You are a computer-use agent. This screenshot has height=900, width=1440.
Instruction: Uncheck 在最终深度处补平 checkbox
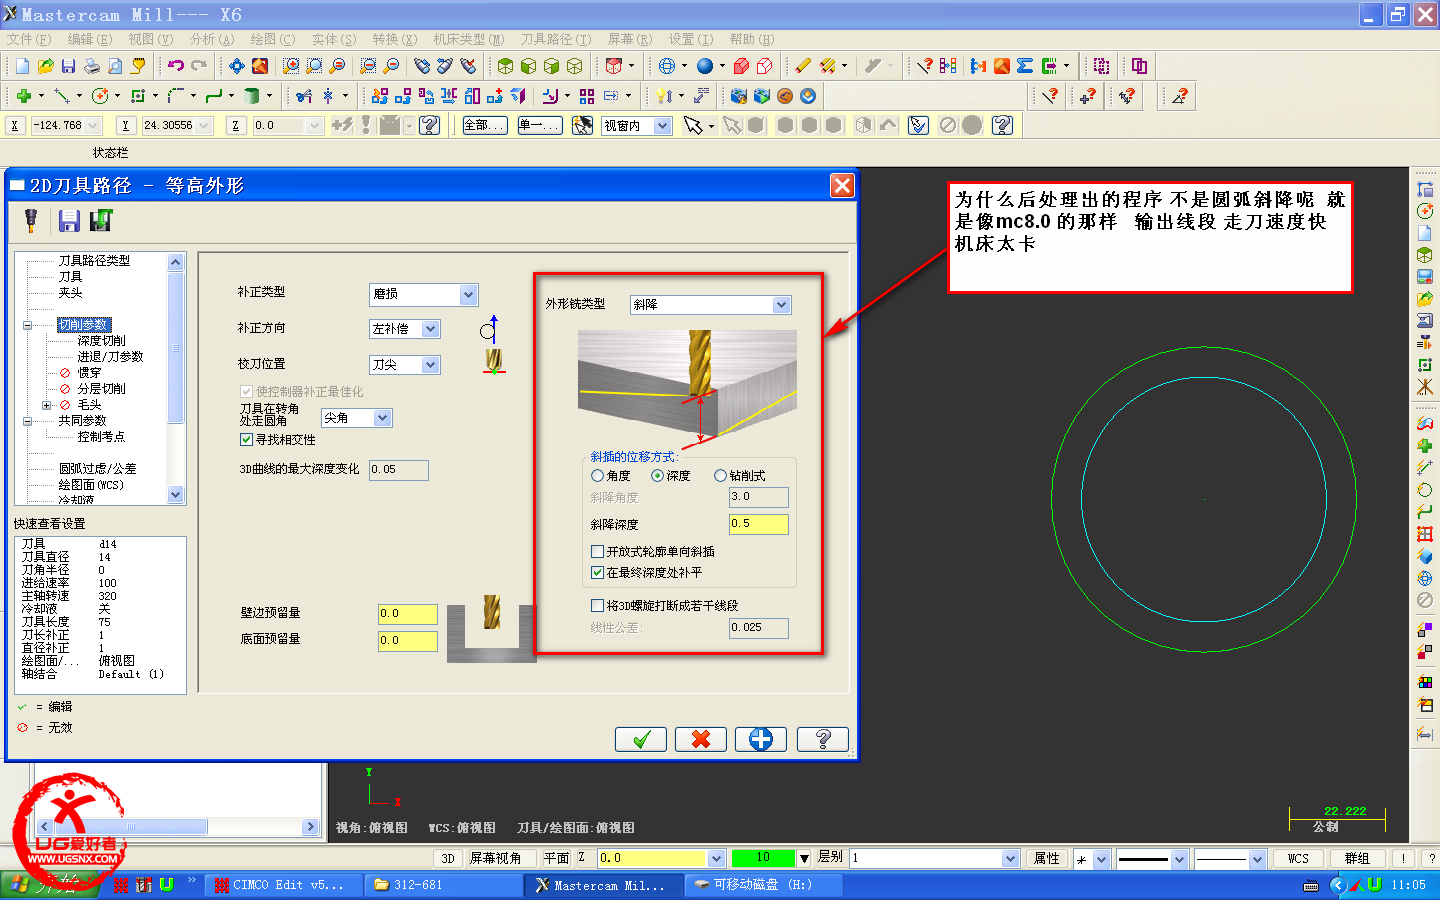click(597, 573)
